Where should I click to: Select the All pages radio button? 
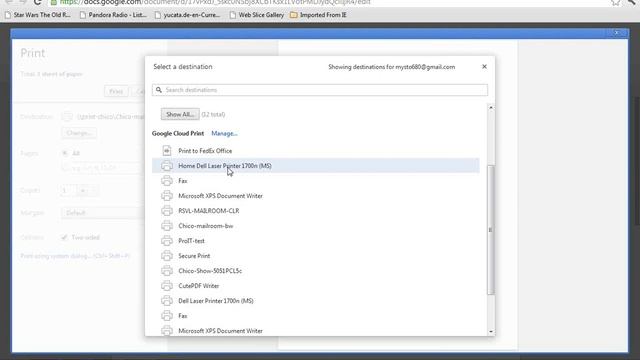[64, 153]
